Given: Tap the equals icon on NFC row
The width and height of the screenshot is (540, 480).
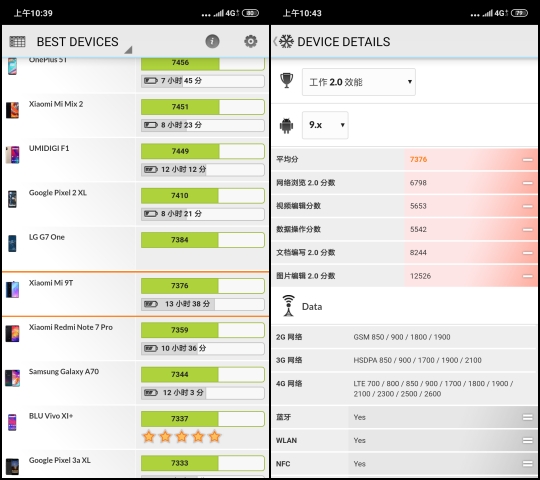Looking at the screenshot, I should [527, 464].
